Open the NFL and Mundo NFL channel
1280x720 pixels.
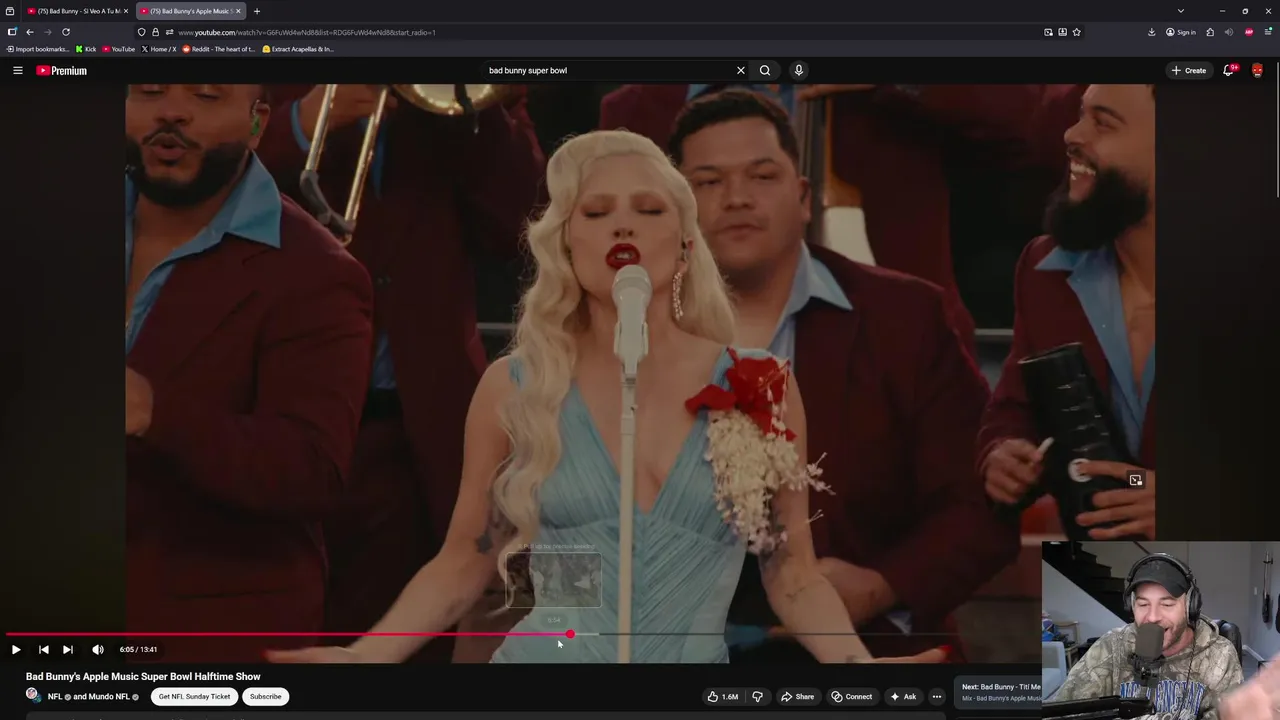pos(93,696)
